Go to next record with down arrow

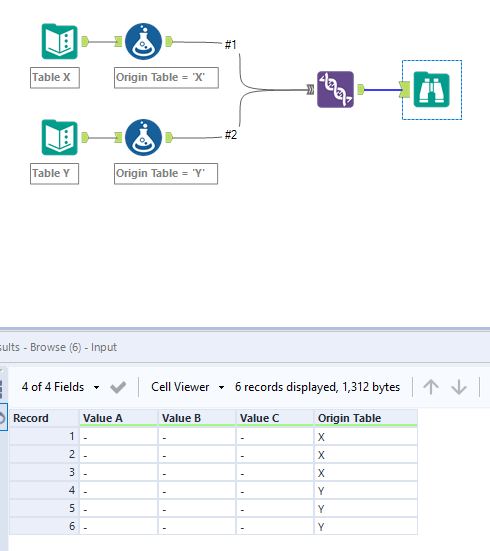click(x=459, y=387)
